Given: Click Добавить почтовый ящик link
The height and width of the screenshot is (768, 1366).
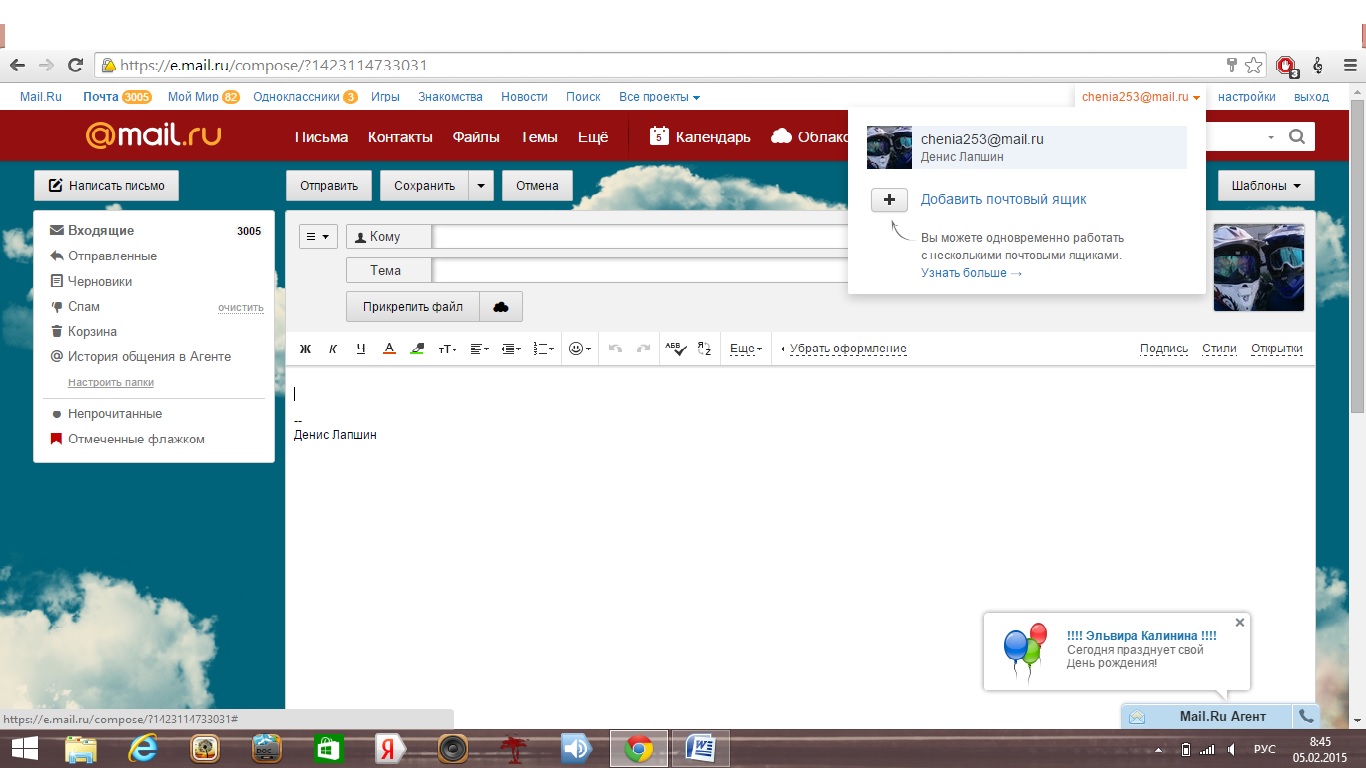Looking at the screenshot, I should click(x=1003, y=200).
